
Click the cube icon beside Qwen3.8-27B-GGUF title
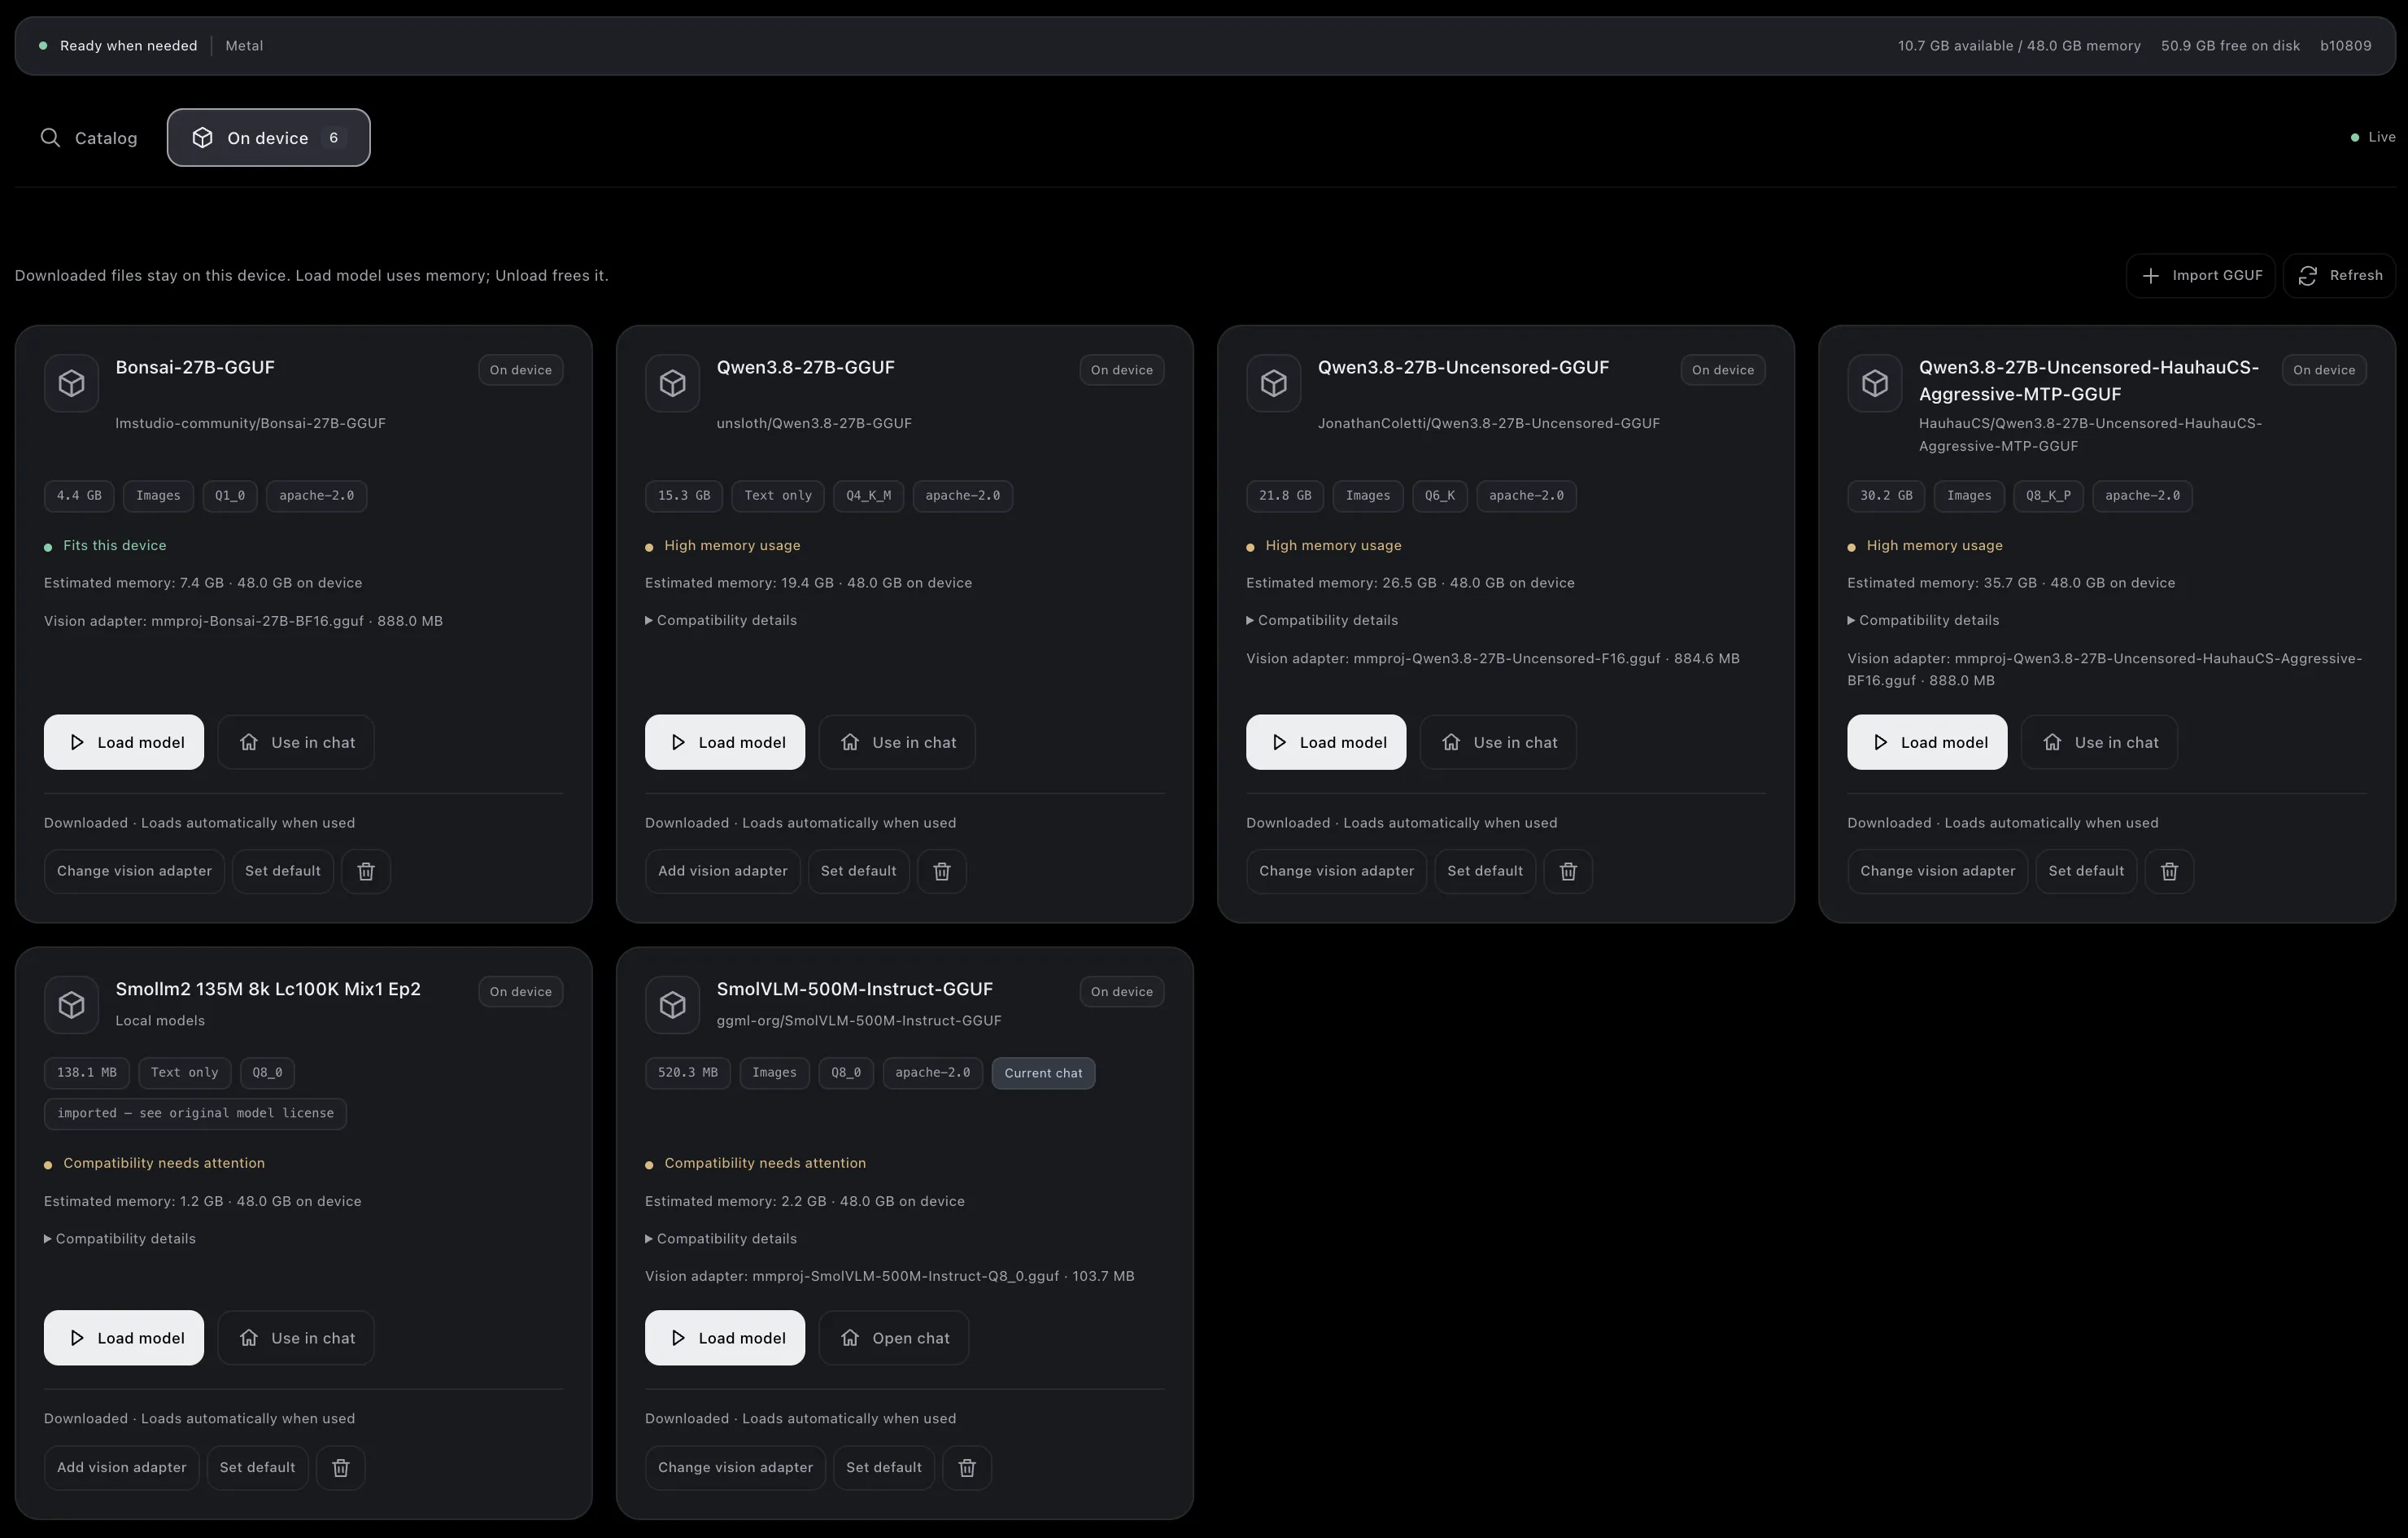pos(672,383)
